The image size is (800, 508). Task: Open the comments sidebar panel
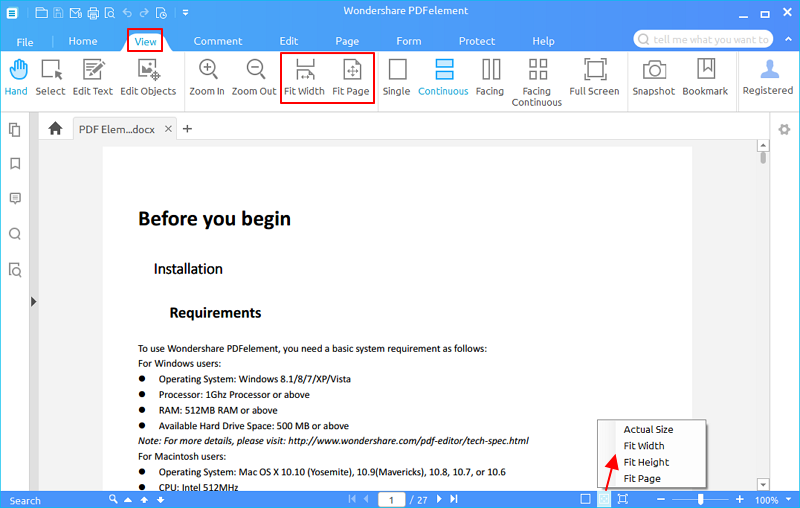coord(15,198)
